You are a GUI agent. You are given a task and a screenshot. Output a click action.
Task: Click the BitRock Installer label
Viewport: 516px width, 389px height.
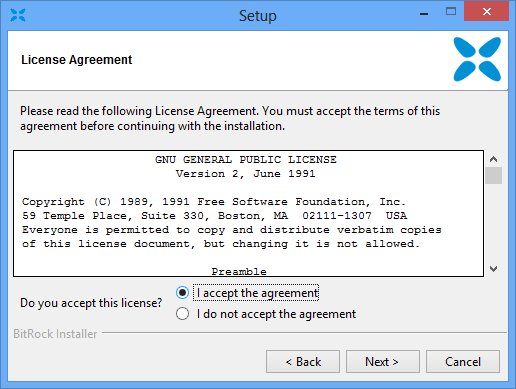(55, 334)
